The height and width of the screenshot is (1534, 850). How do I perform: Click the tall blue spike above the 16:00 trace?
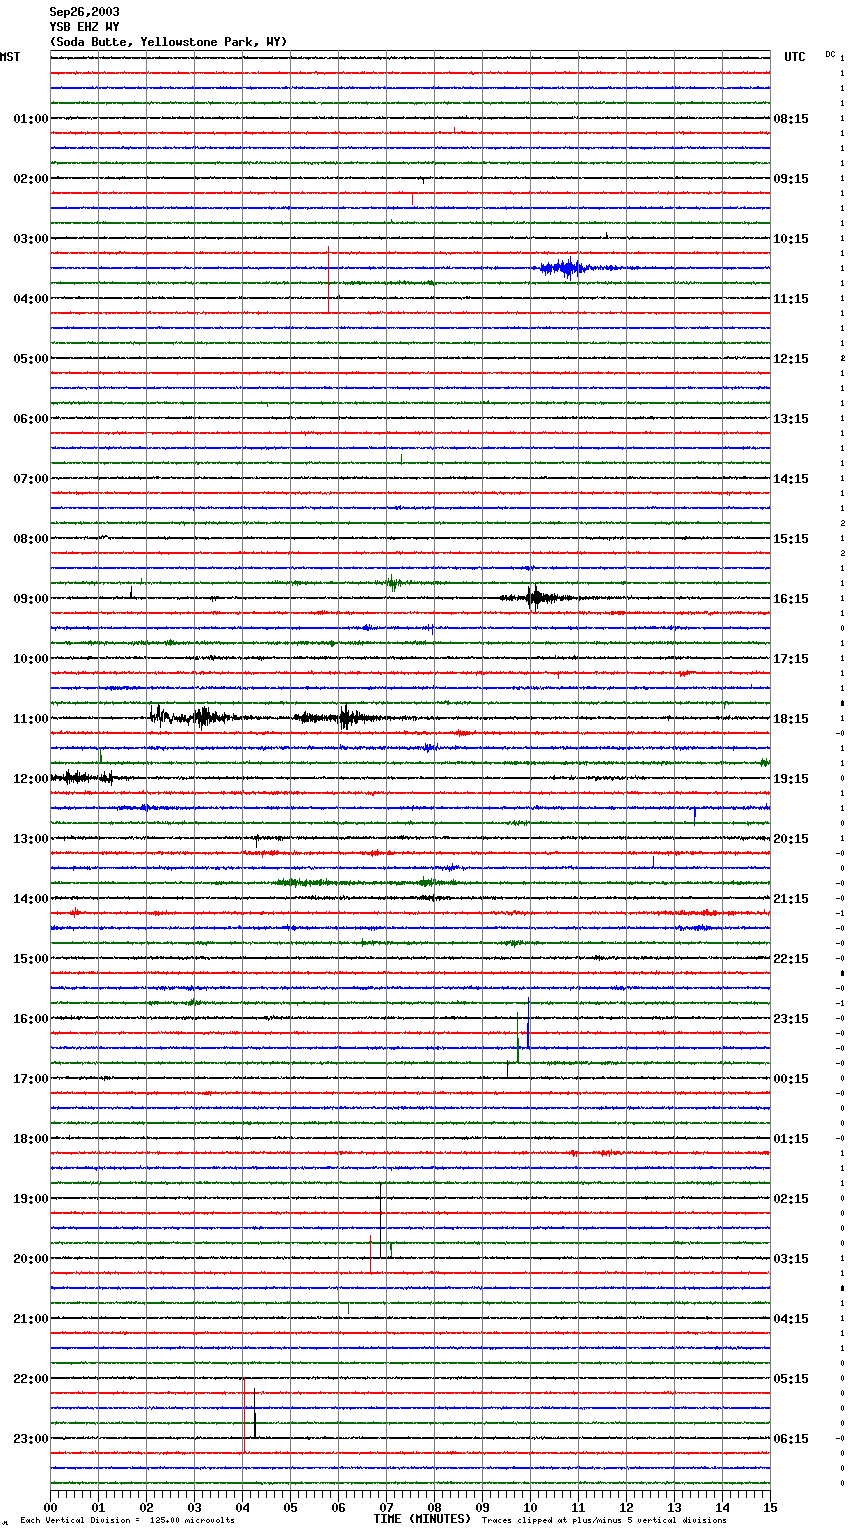[x=528, y=1022]
